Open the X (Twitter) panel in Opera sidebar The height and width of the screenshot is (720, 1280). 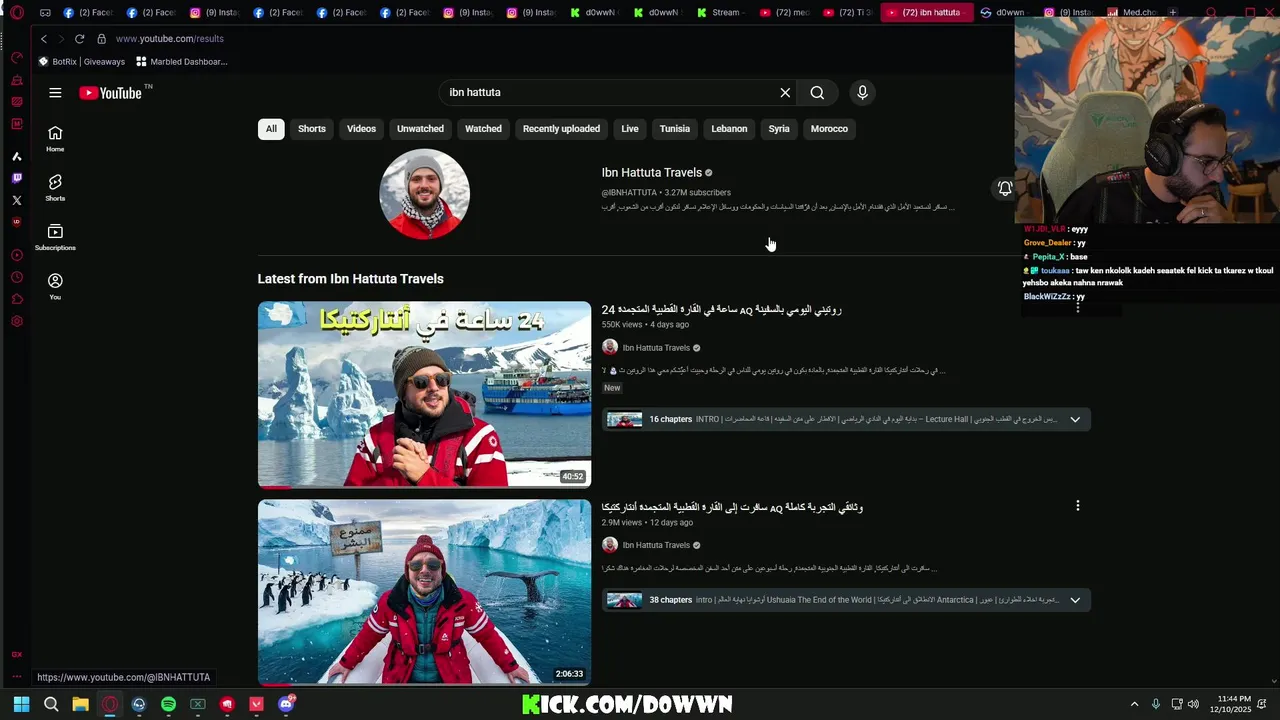17,200
